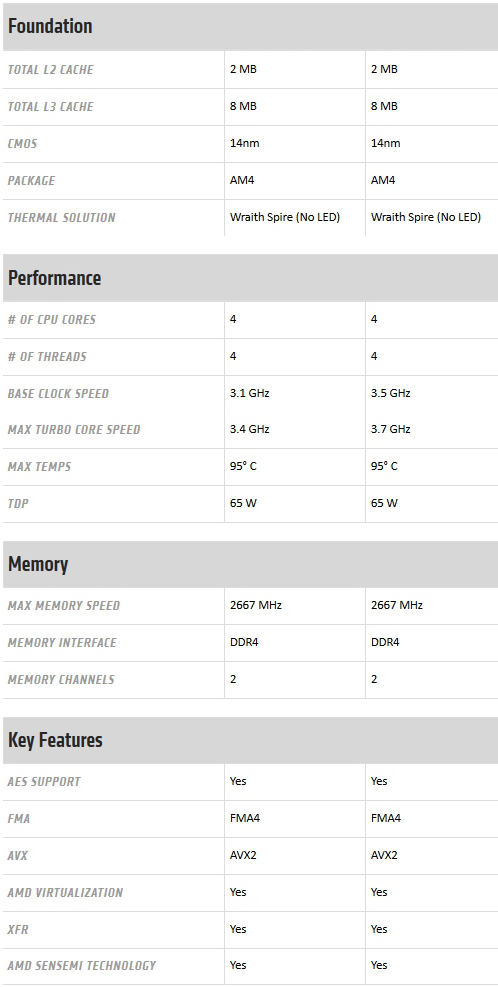Select the AMD SENSEMI TECHNOLOGY label
498x987 pixels.
click(x=82, y=966)
